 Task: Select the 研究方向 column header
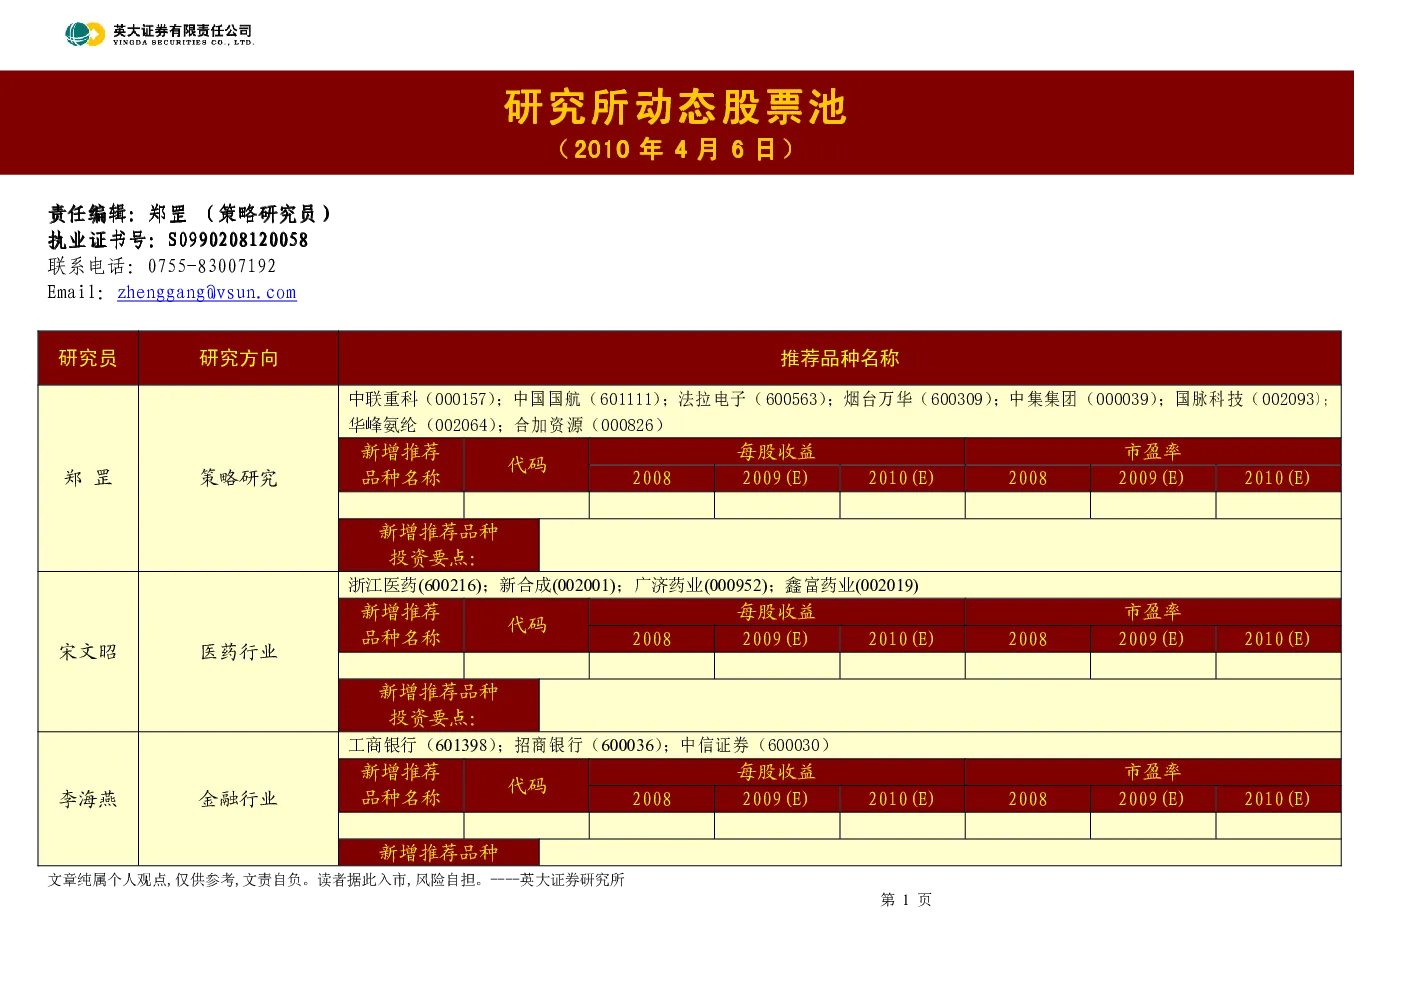pos(238,358)
